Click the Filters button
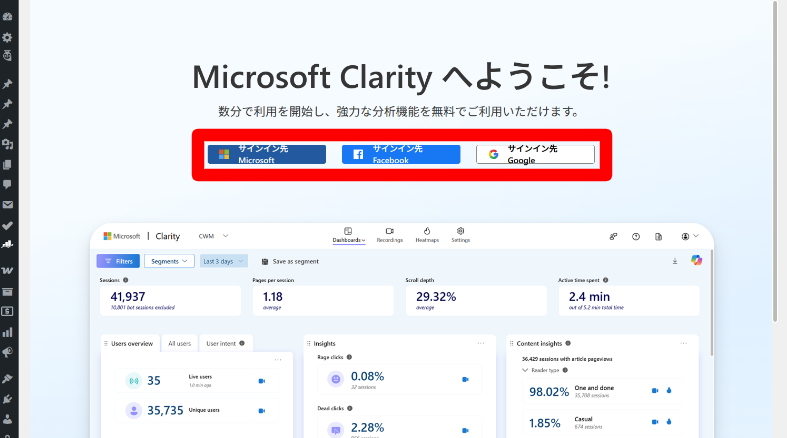 (x=118, y=261)
